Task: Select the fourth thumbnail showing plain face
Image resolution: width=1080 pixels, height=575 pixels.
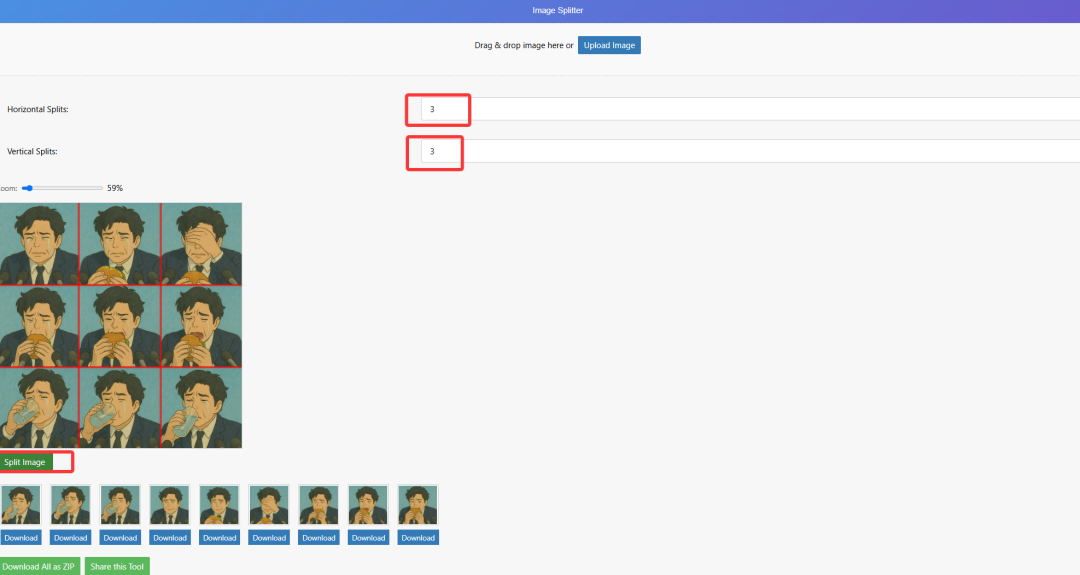Action: (x=169, y=505)
